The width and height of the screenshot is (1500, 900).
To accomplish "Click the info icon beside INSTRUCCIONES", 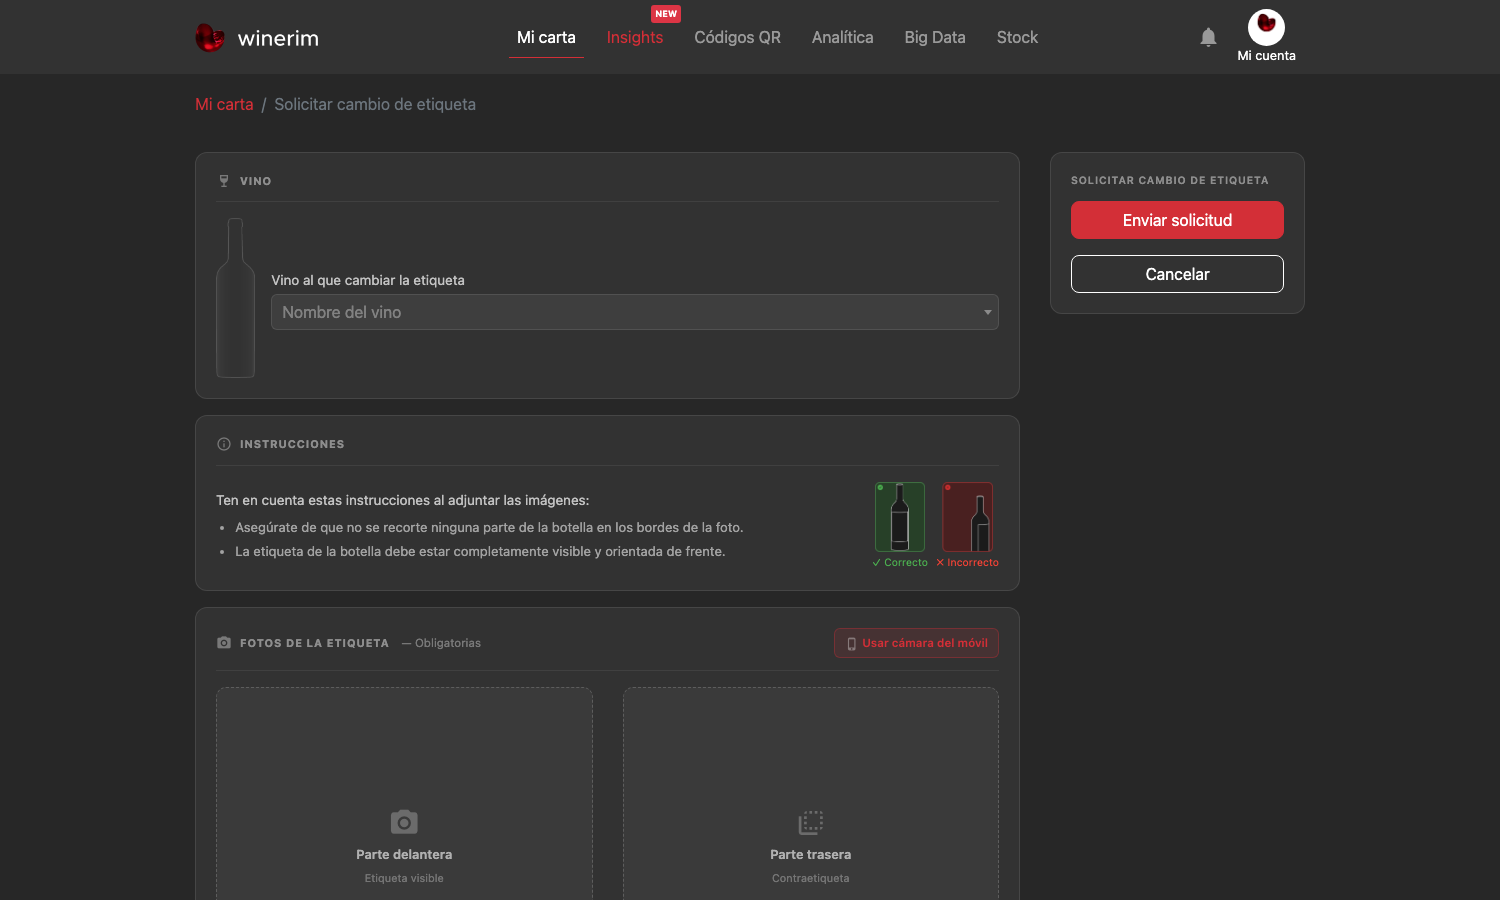I will (x=224, y=444).
